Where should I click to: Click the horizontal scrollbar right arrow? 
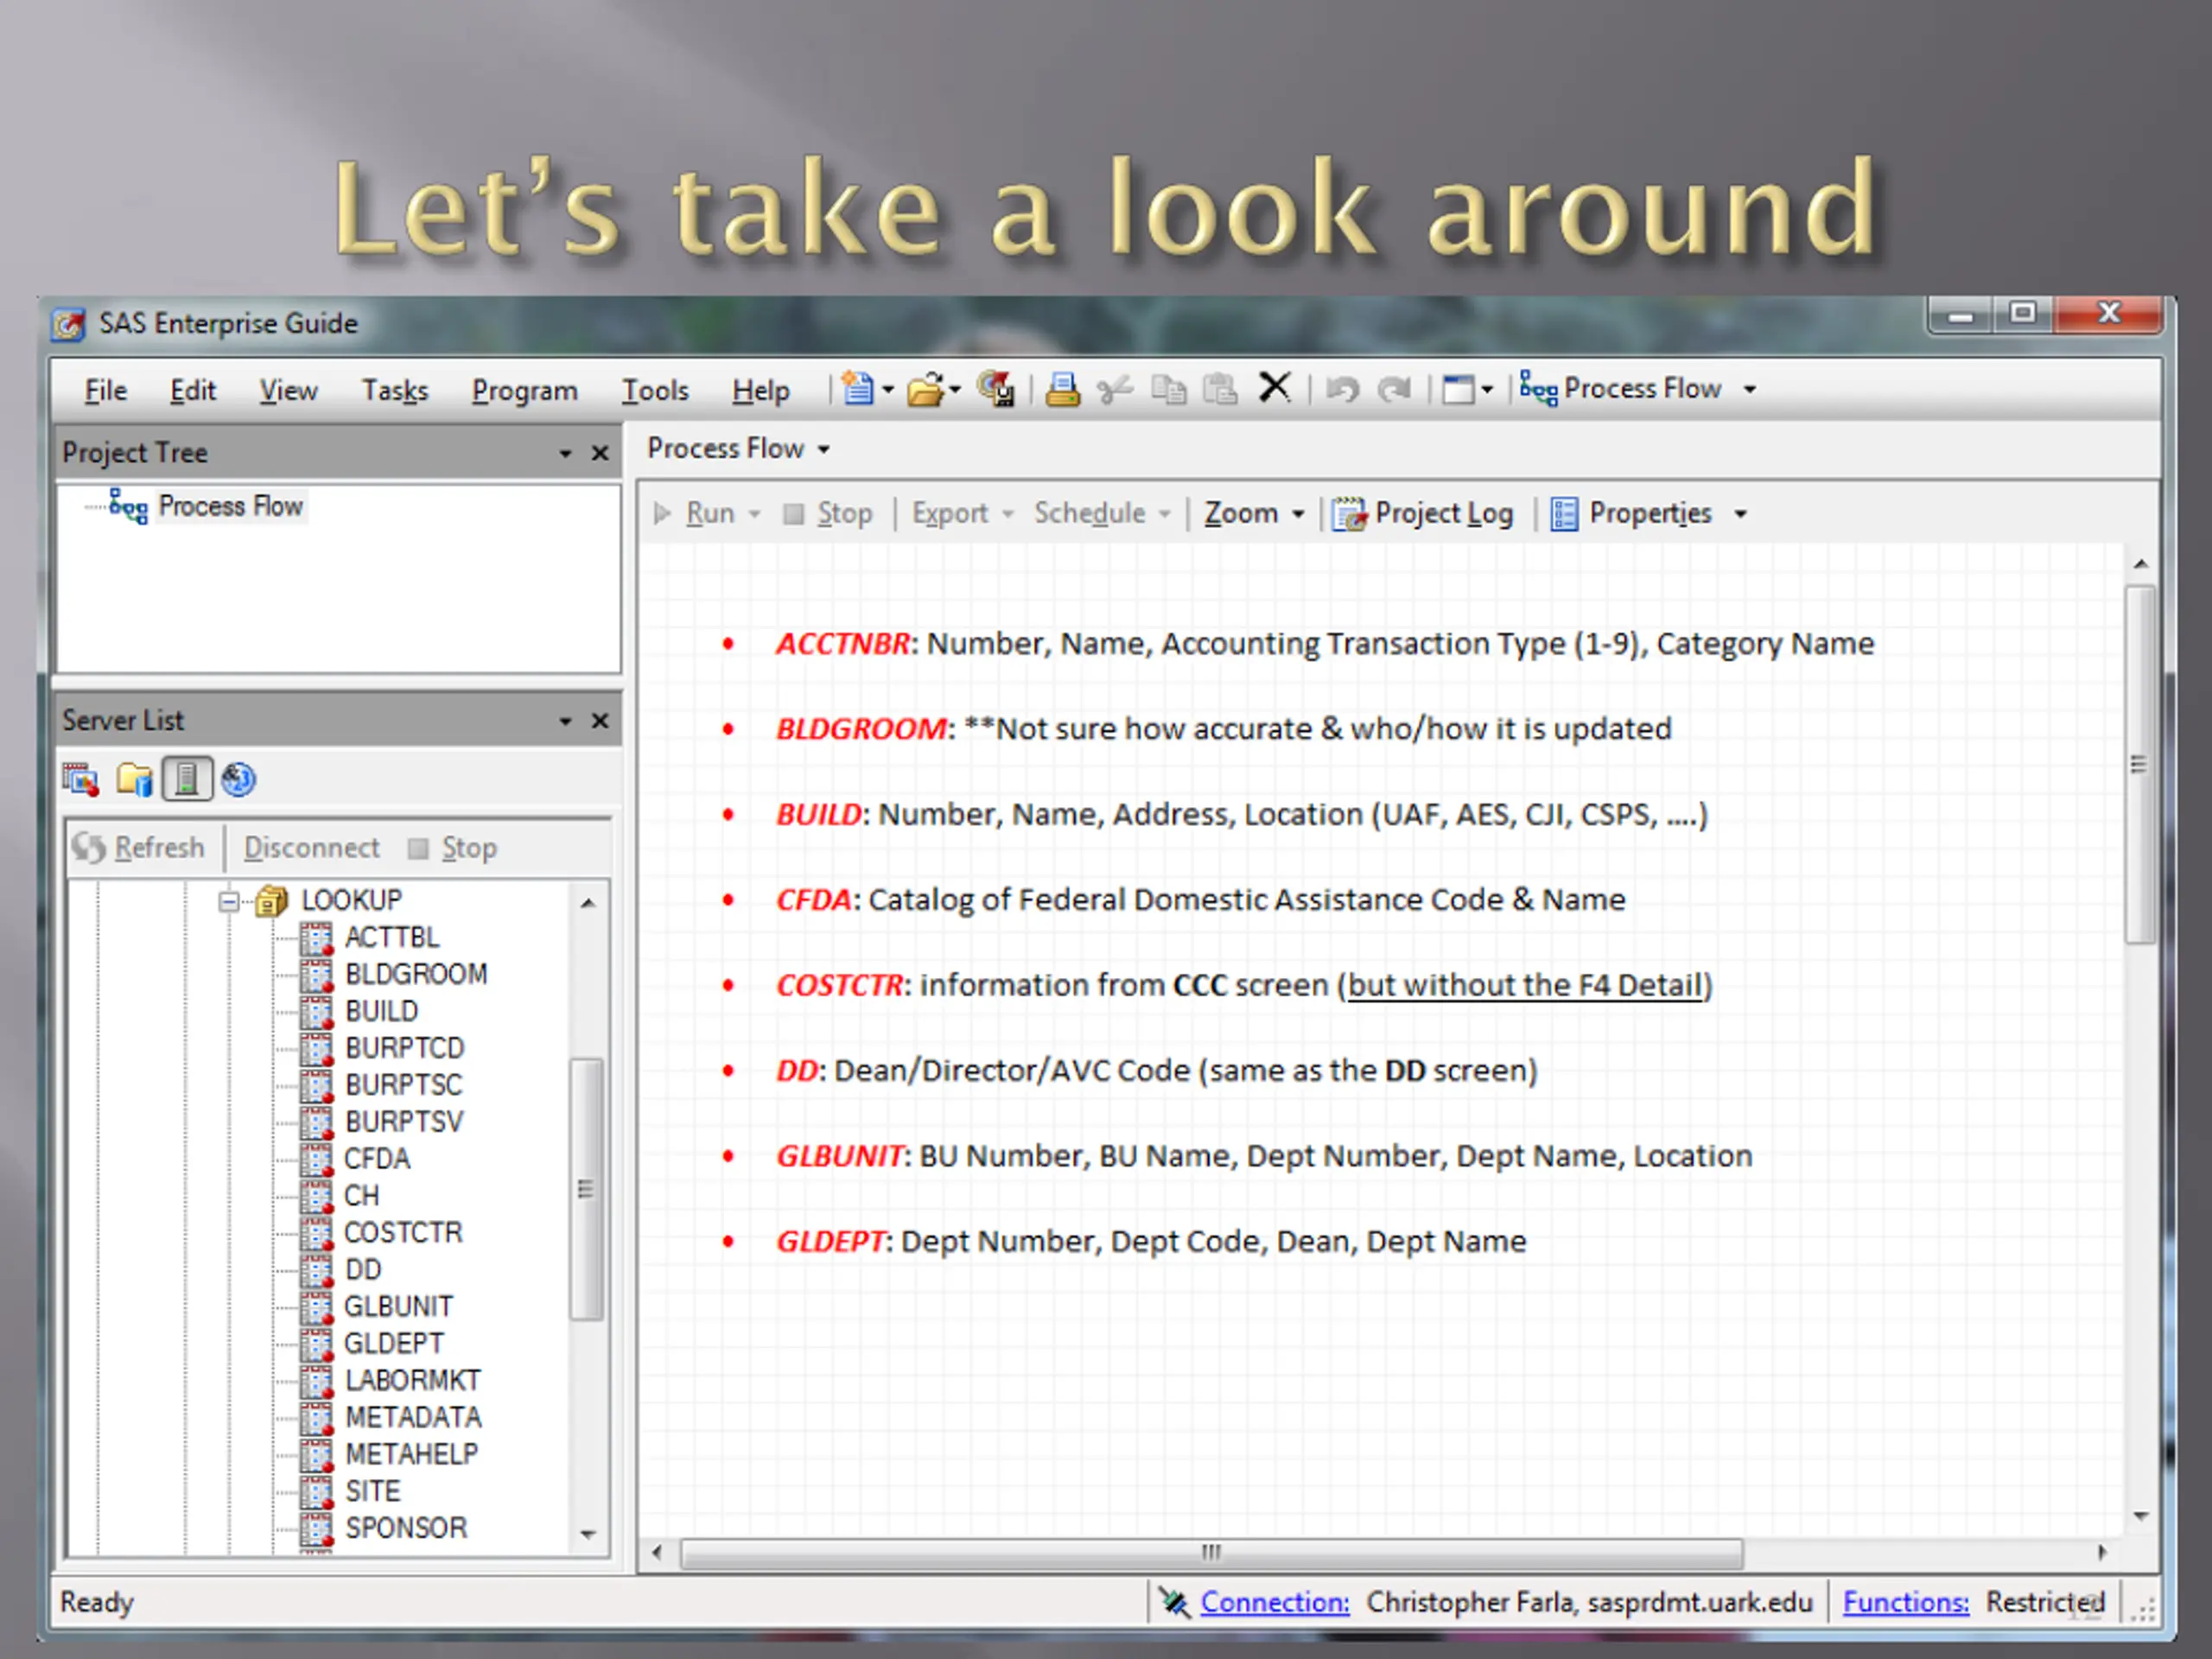(2102, 1553)
